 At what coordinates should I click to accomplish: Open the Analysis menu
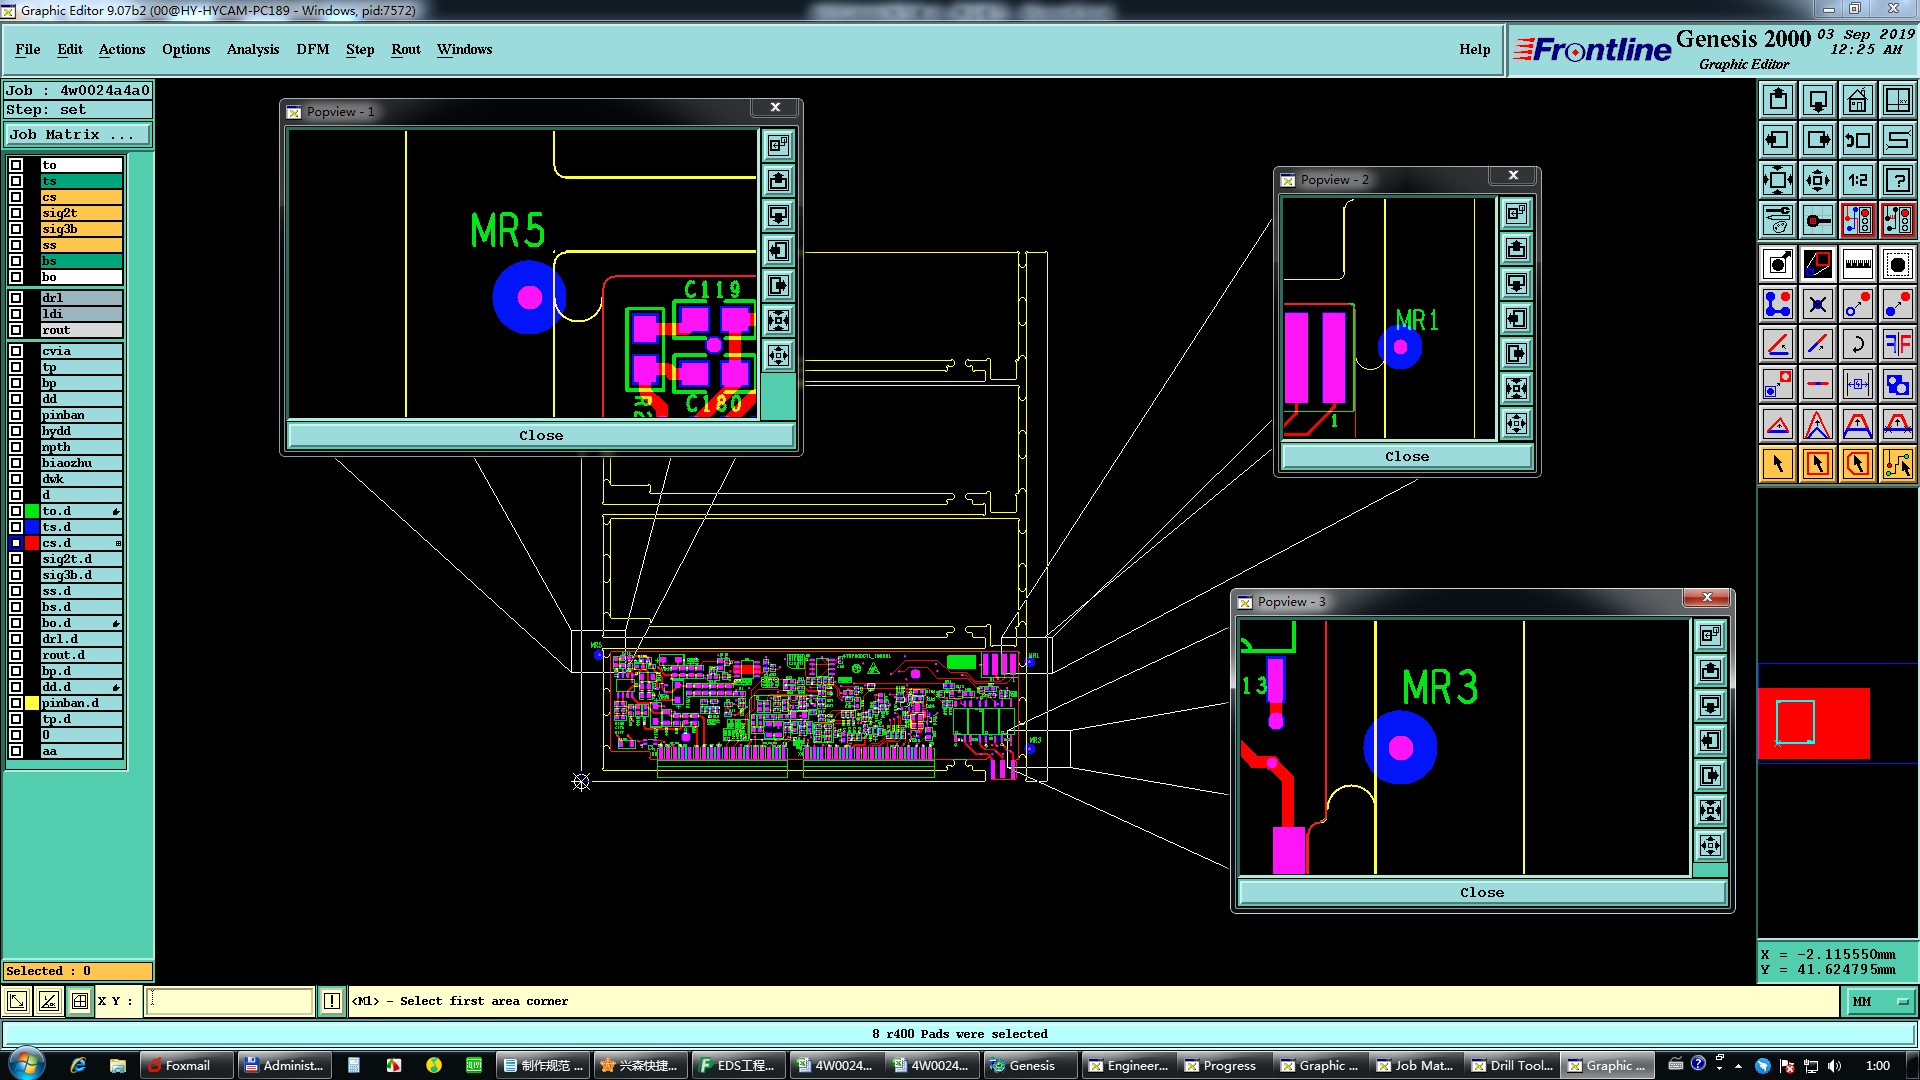pos(252,49)
